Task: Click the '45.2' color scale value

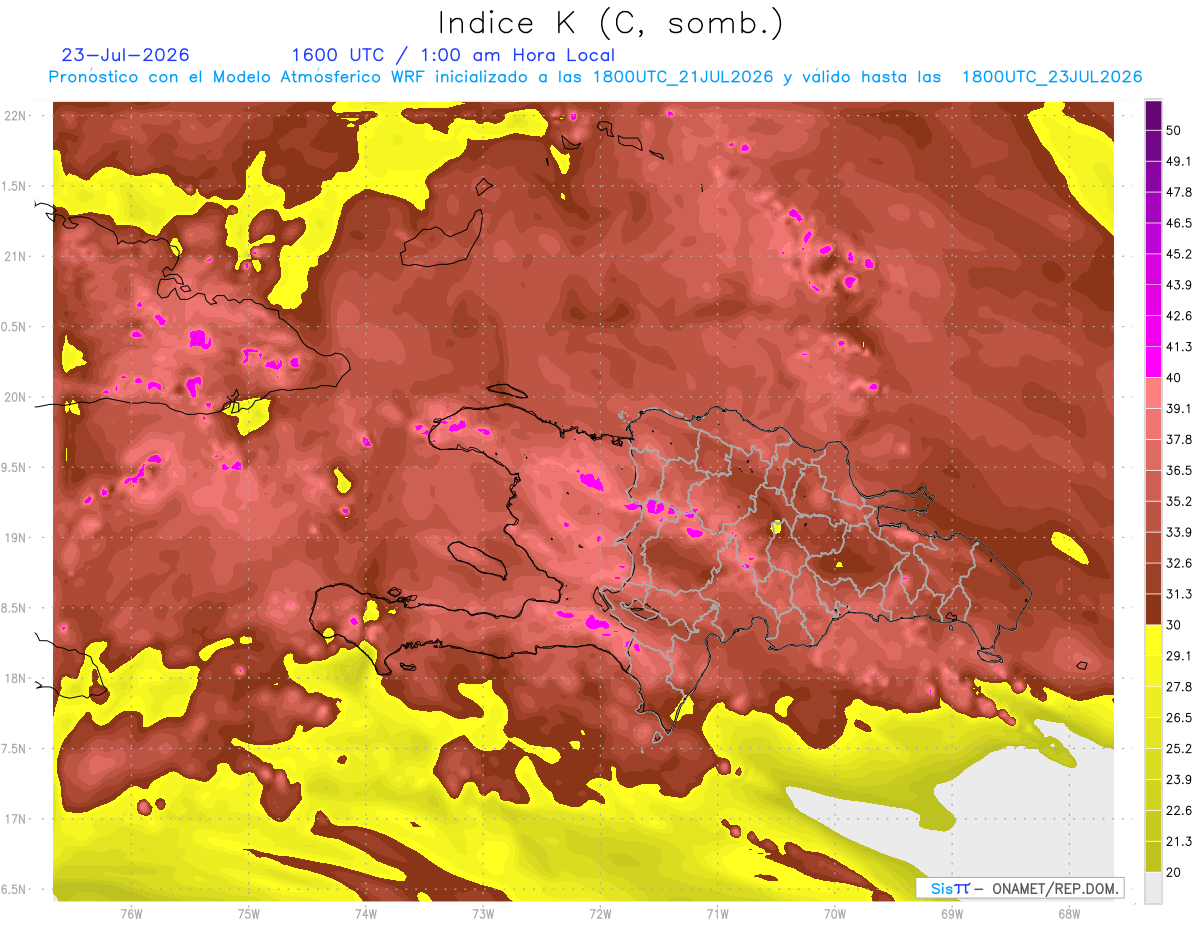Action: click(x=1179, y=254)
